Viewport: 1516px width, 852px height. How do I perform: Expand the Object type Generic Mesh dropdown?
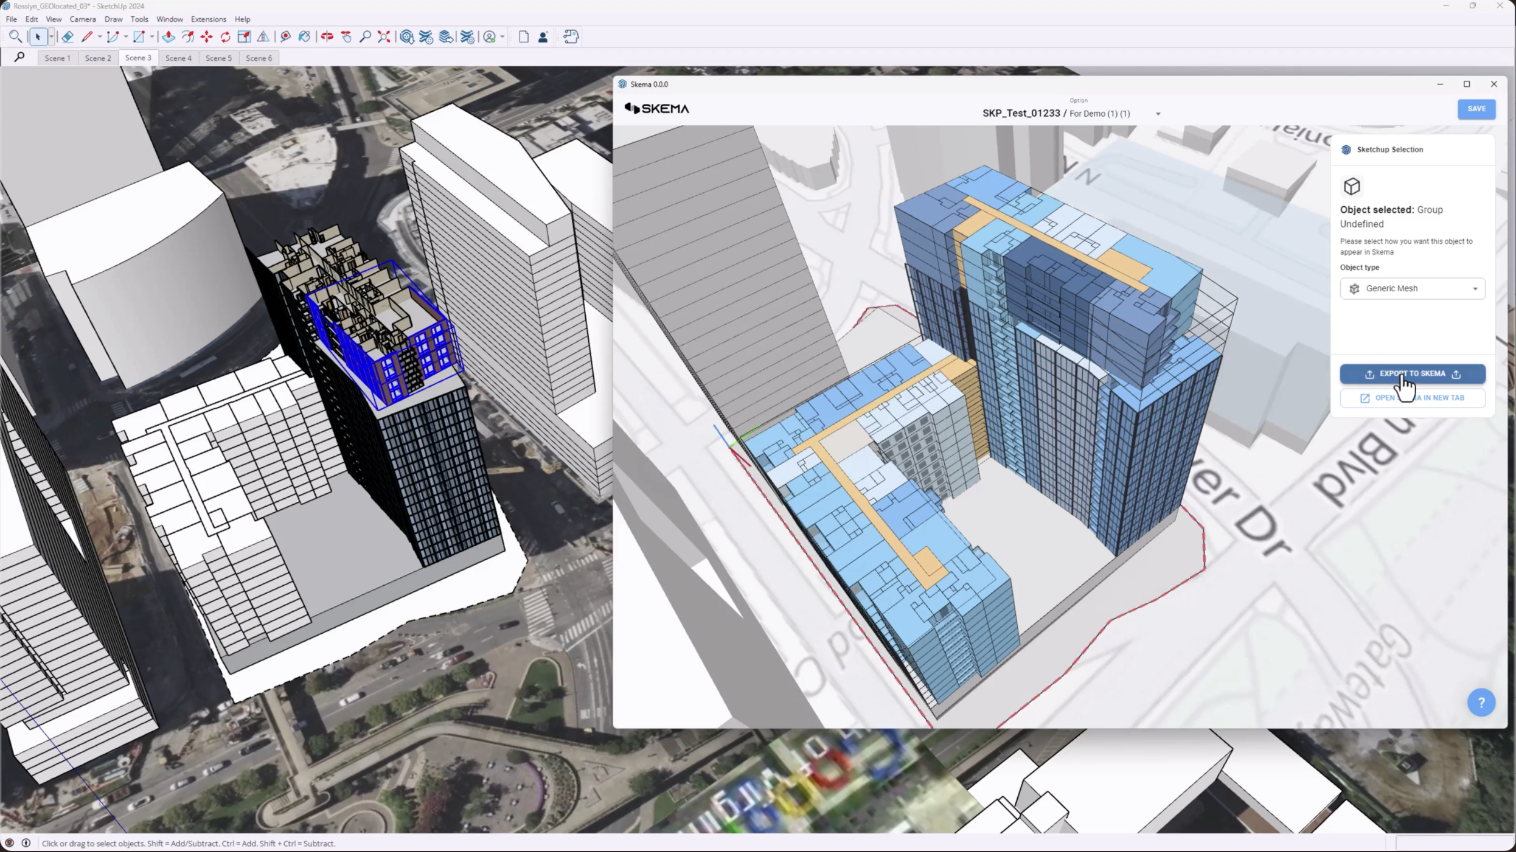tap(1412, 288)
